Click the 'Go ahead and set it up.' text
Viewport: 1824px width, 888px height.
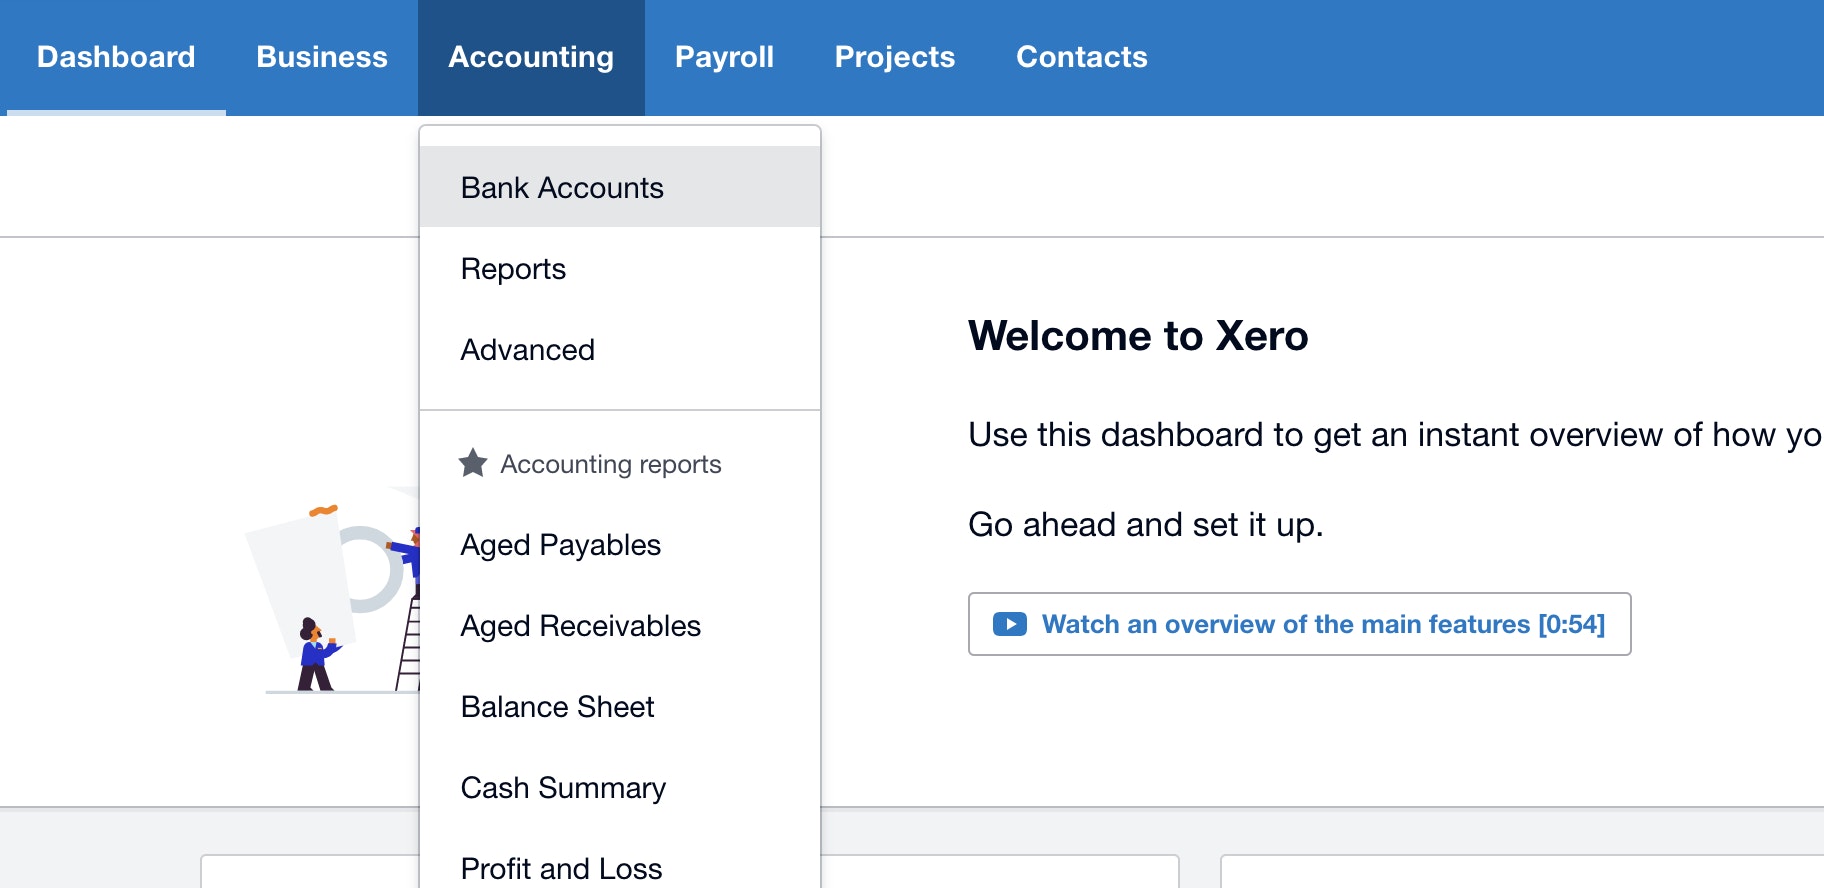[1146, 524]
